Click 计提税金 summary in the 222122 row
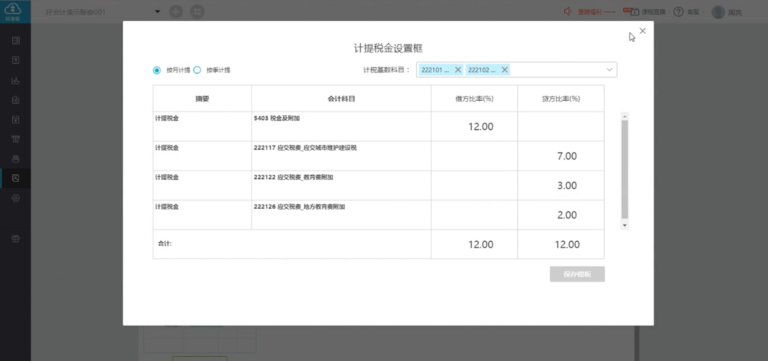Viewport: 768px width, 361px height. [167, 177]
